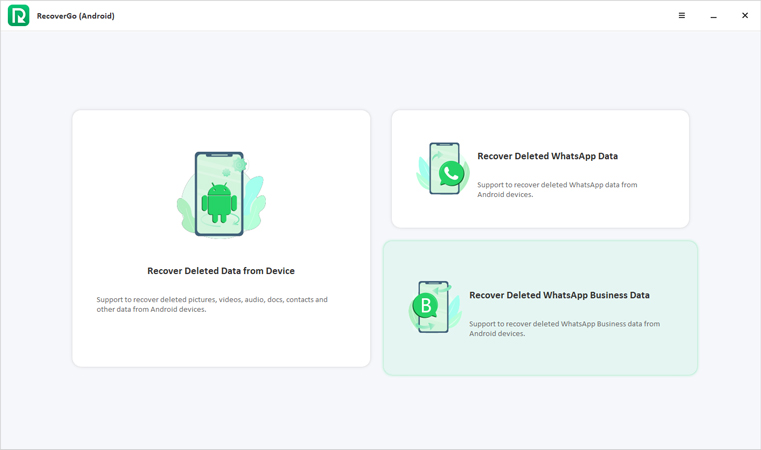The height and width of the screenshot is (450, 761).
Task: Click 'Support to recover deleted WhatsApp data' text
Action: 557,189
